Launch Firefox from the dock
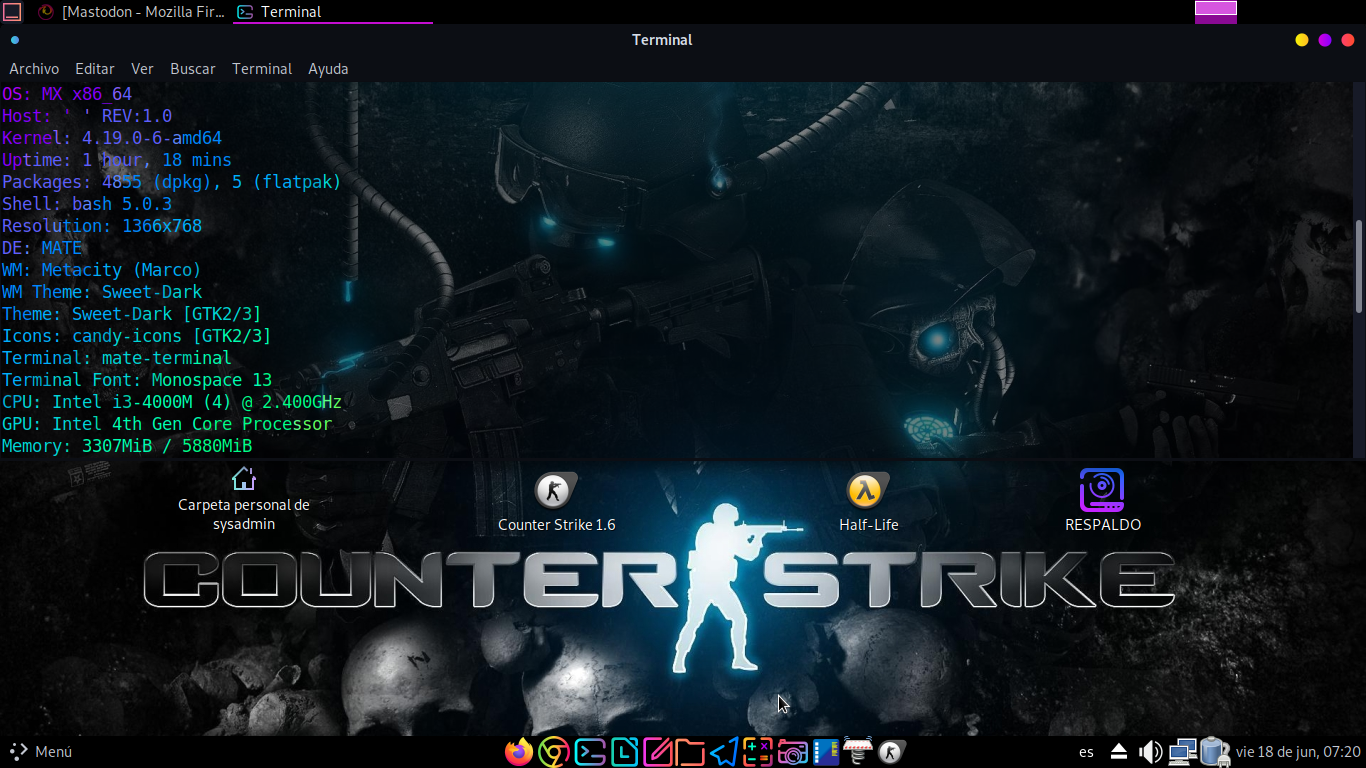This screenshot has width=1366, height=768. [519, 752]
